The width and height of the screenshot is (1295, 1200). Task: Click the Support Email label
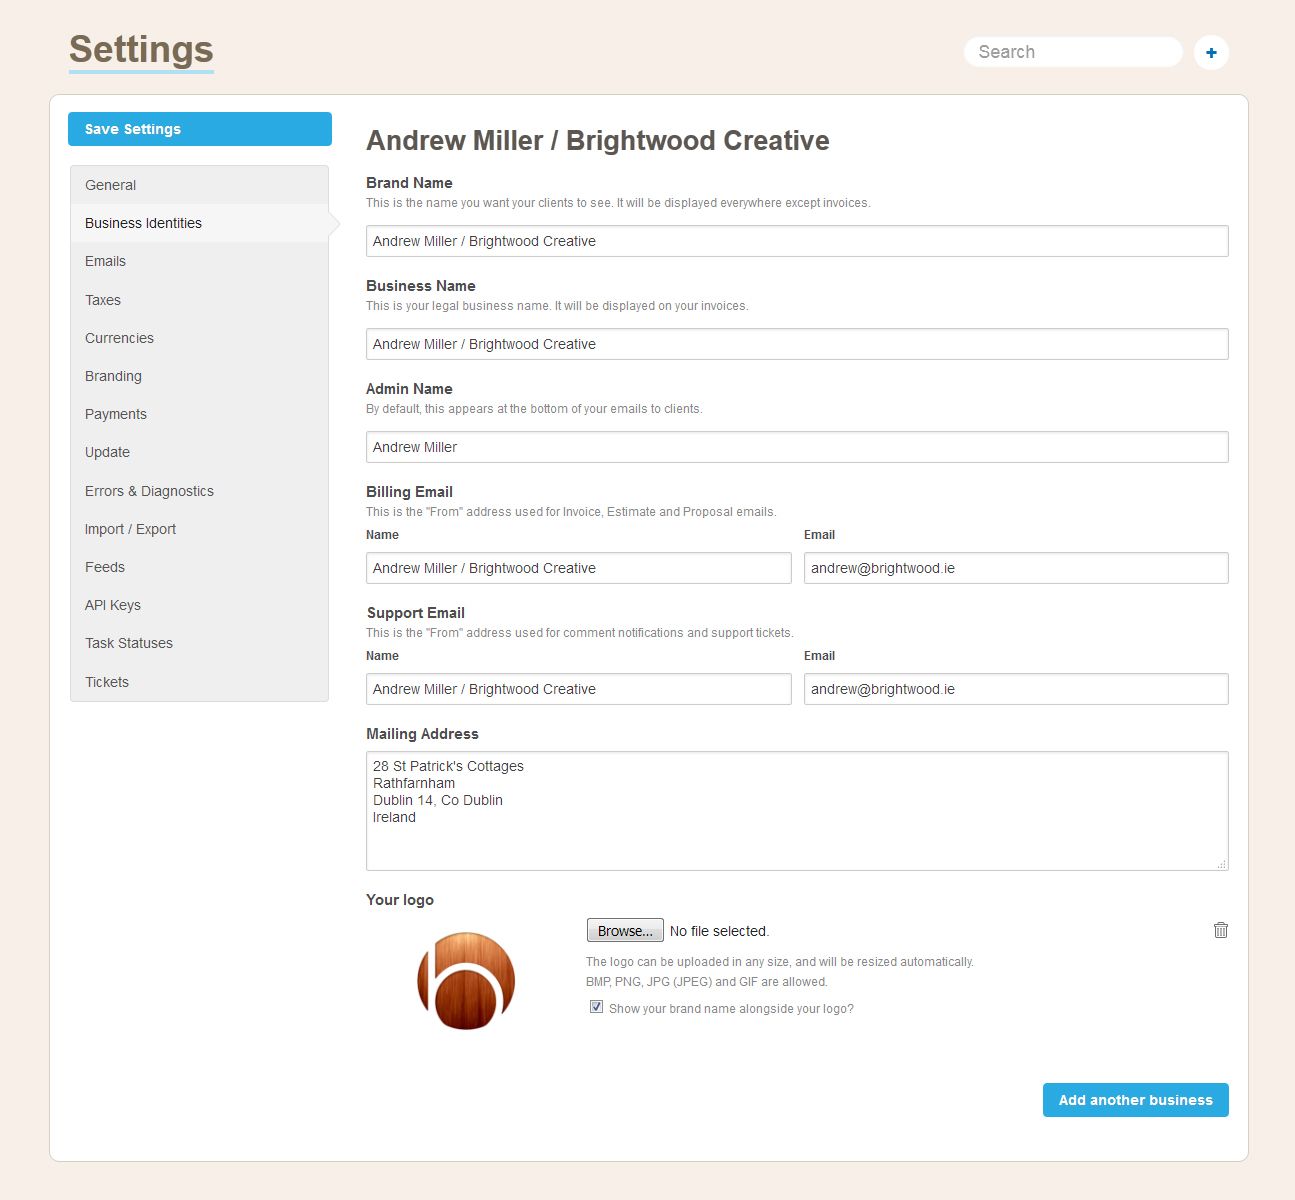pyautogui.click(x=415, y=613)
